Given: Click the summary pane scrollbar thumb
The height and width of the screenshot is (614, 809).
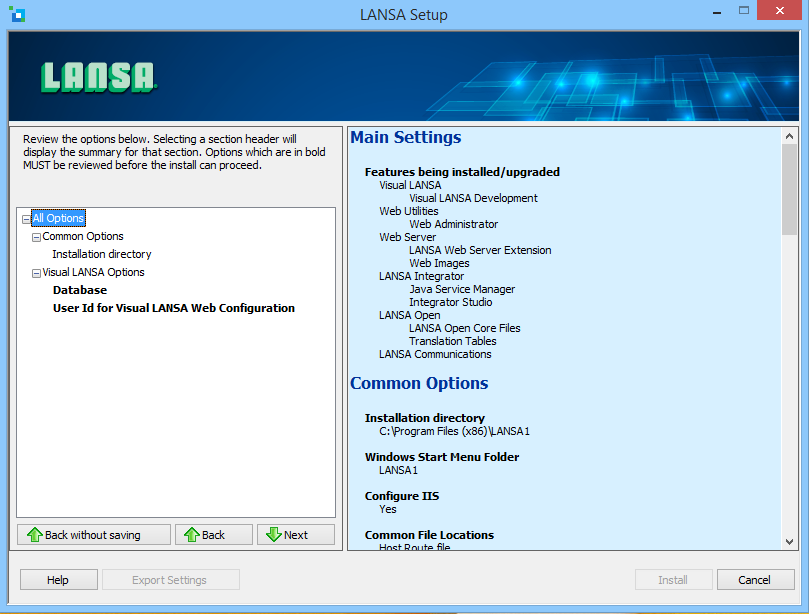Looking at the screenshot, I should (789, 189).
